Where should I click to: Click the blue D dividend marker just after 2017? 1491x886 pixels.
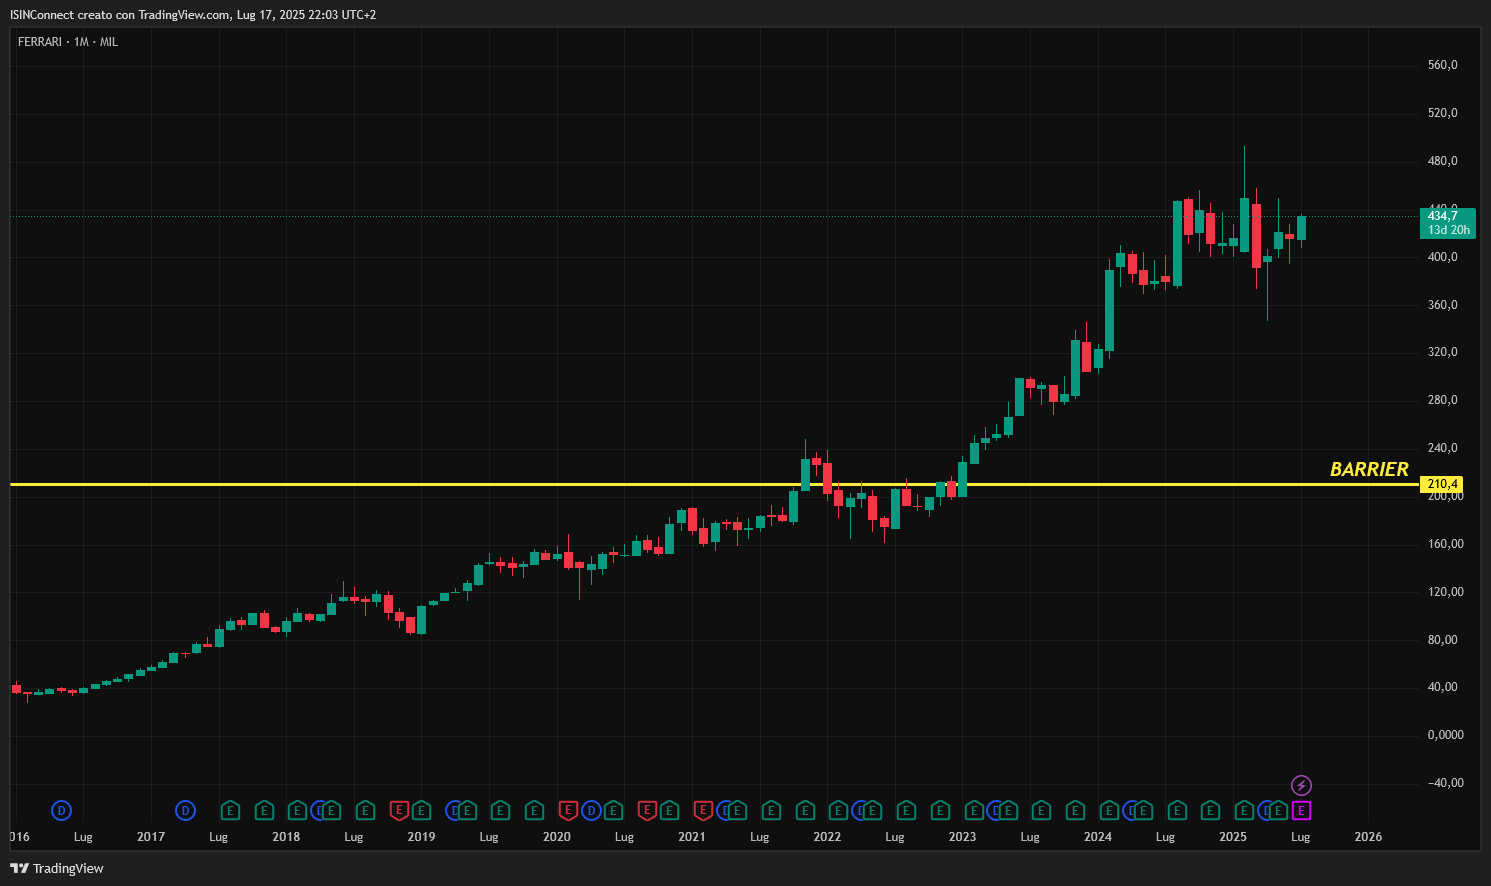coord(185,811)
